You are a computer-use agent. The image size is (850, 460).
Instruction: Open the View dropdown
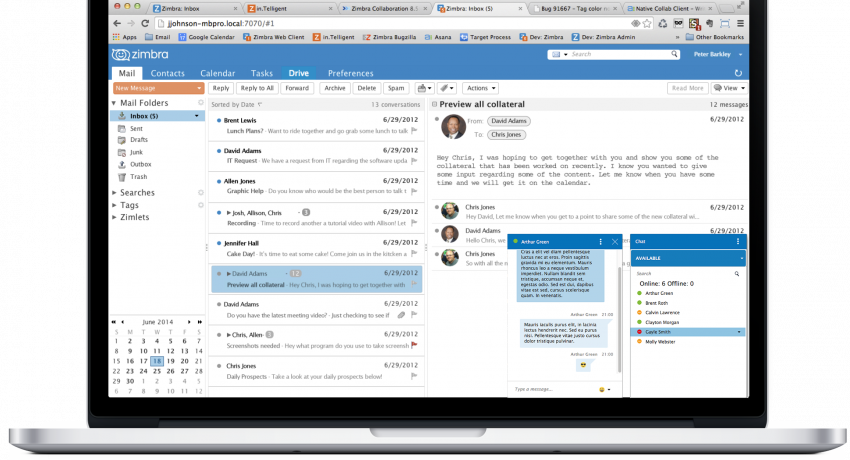click(729, 88)
